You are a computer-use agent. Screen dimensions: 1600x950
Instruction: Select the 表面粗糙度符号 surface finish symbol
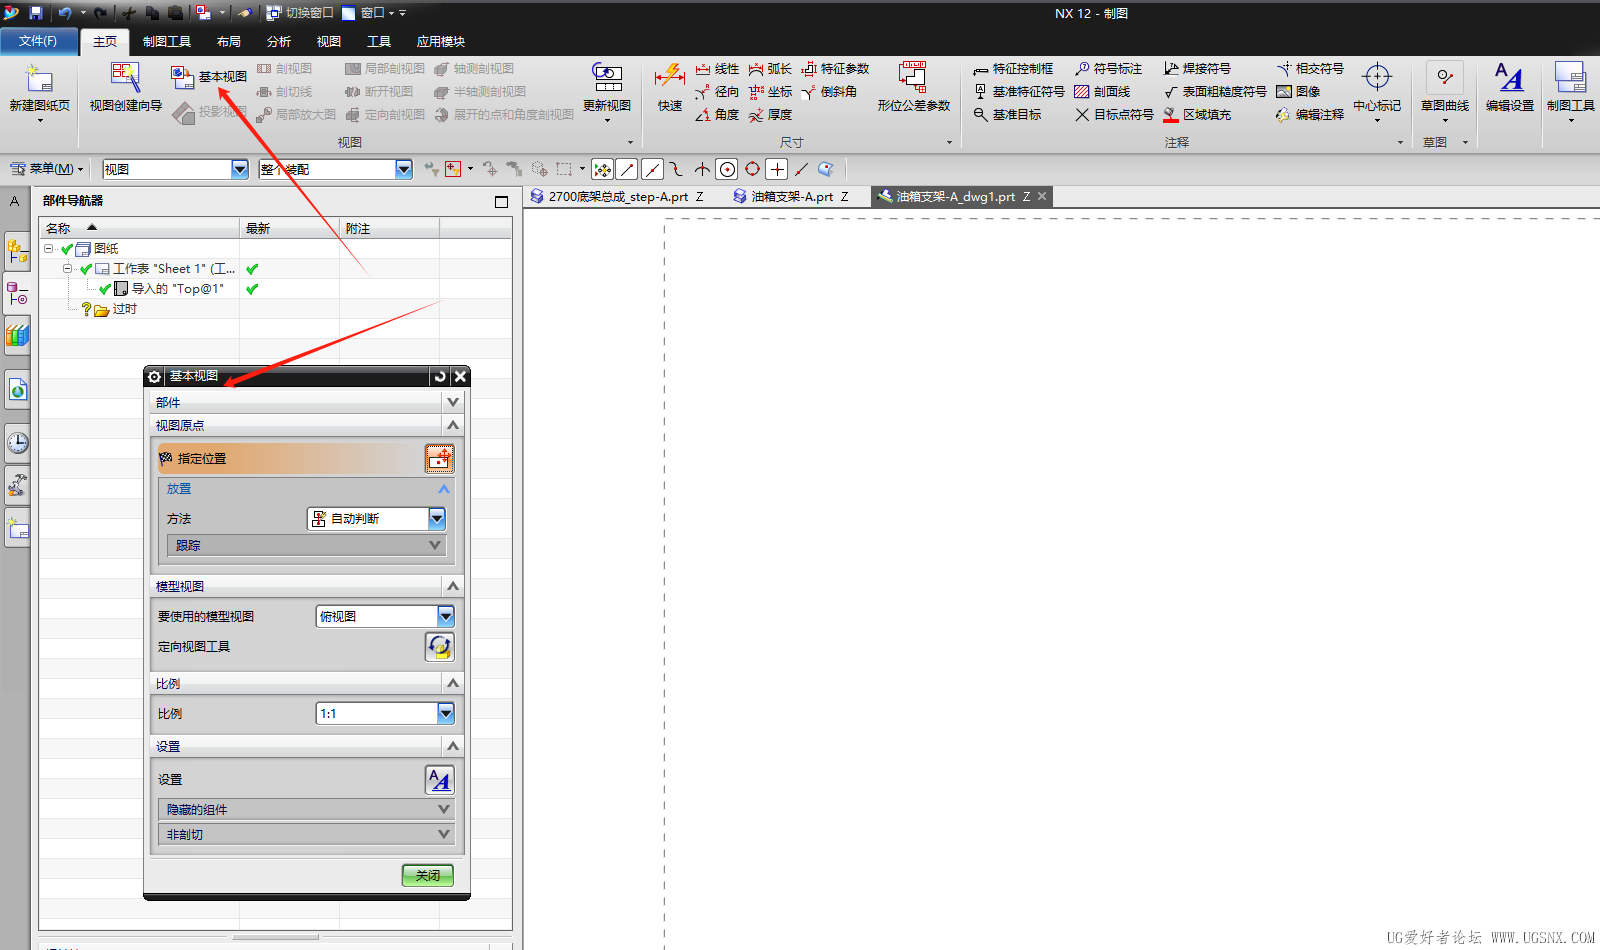(x=1215, y=92)
